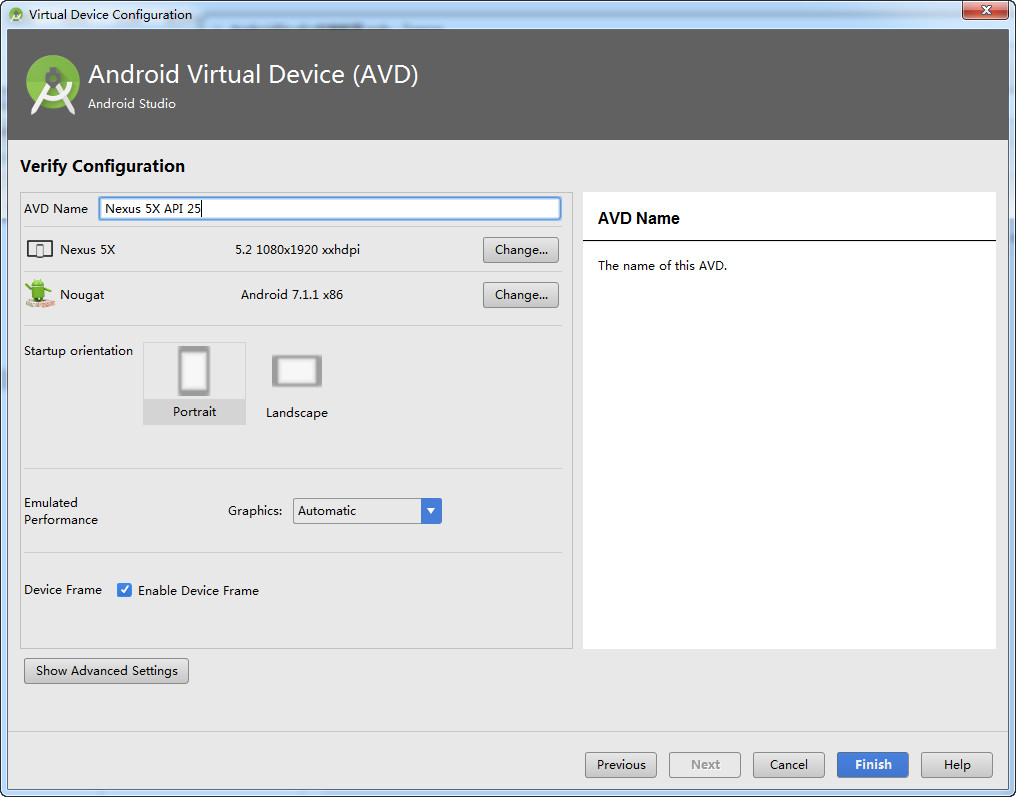This screenshot has width=1016, height=797.
Task: Go back with the Previous button
Action: point(621,765)
